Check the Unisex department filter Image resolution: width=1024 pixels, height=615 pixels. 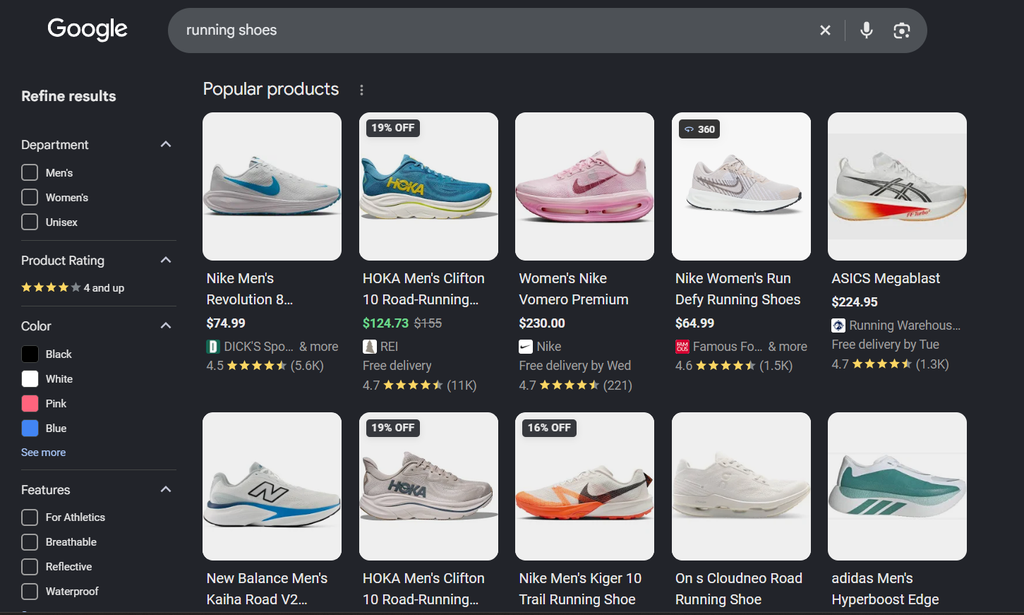29,222
